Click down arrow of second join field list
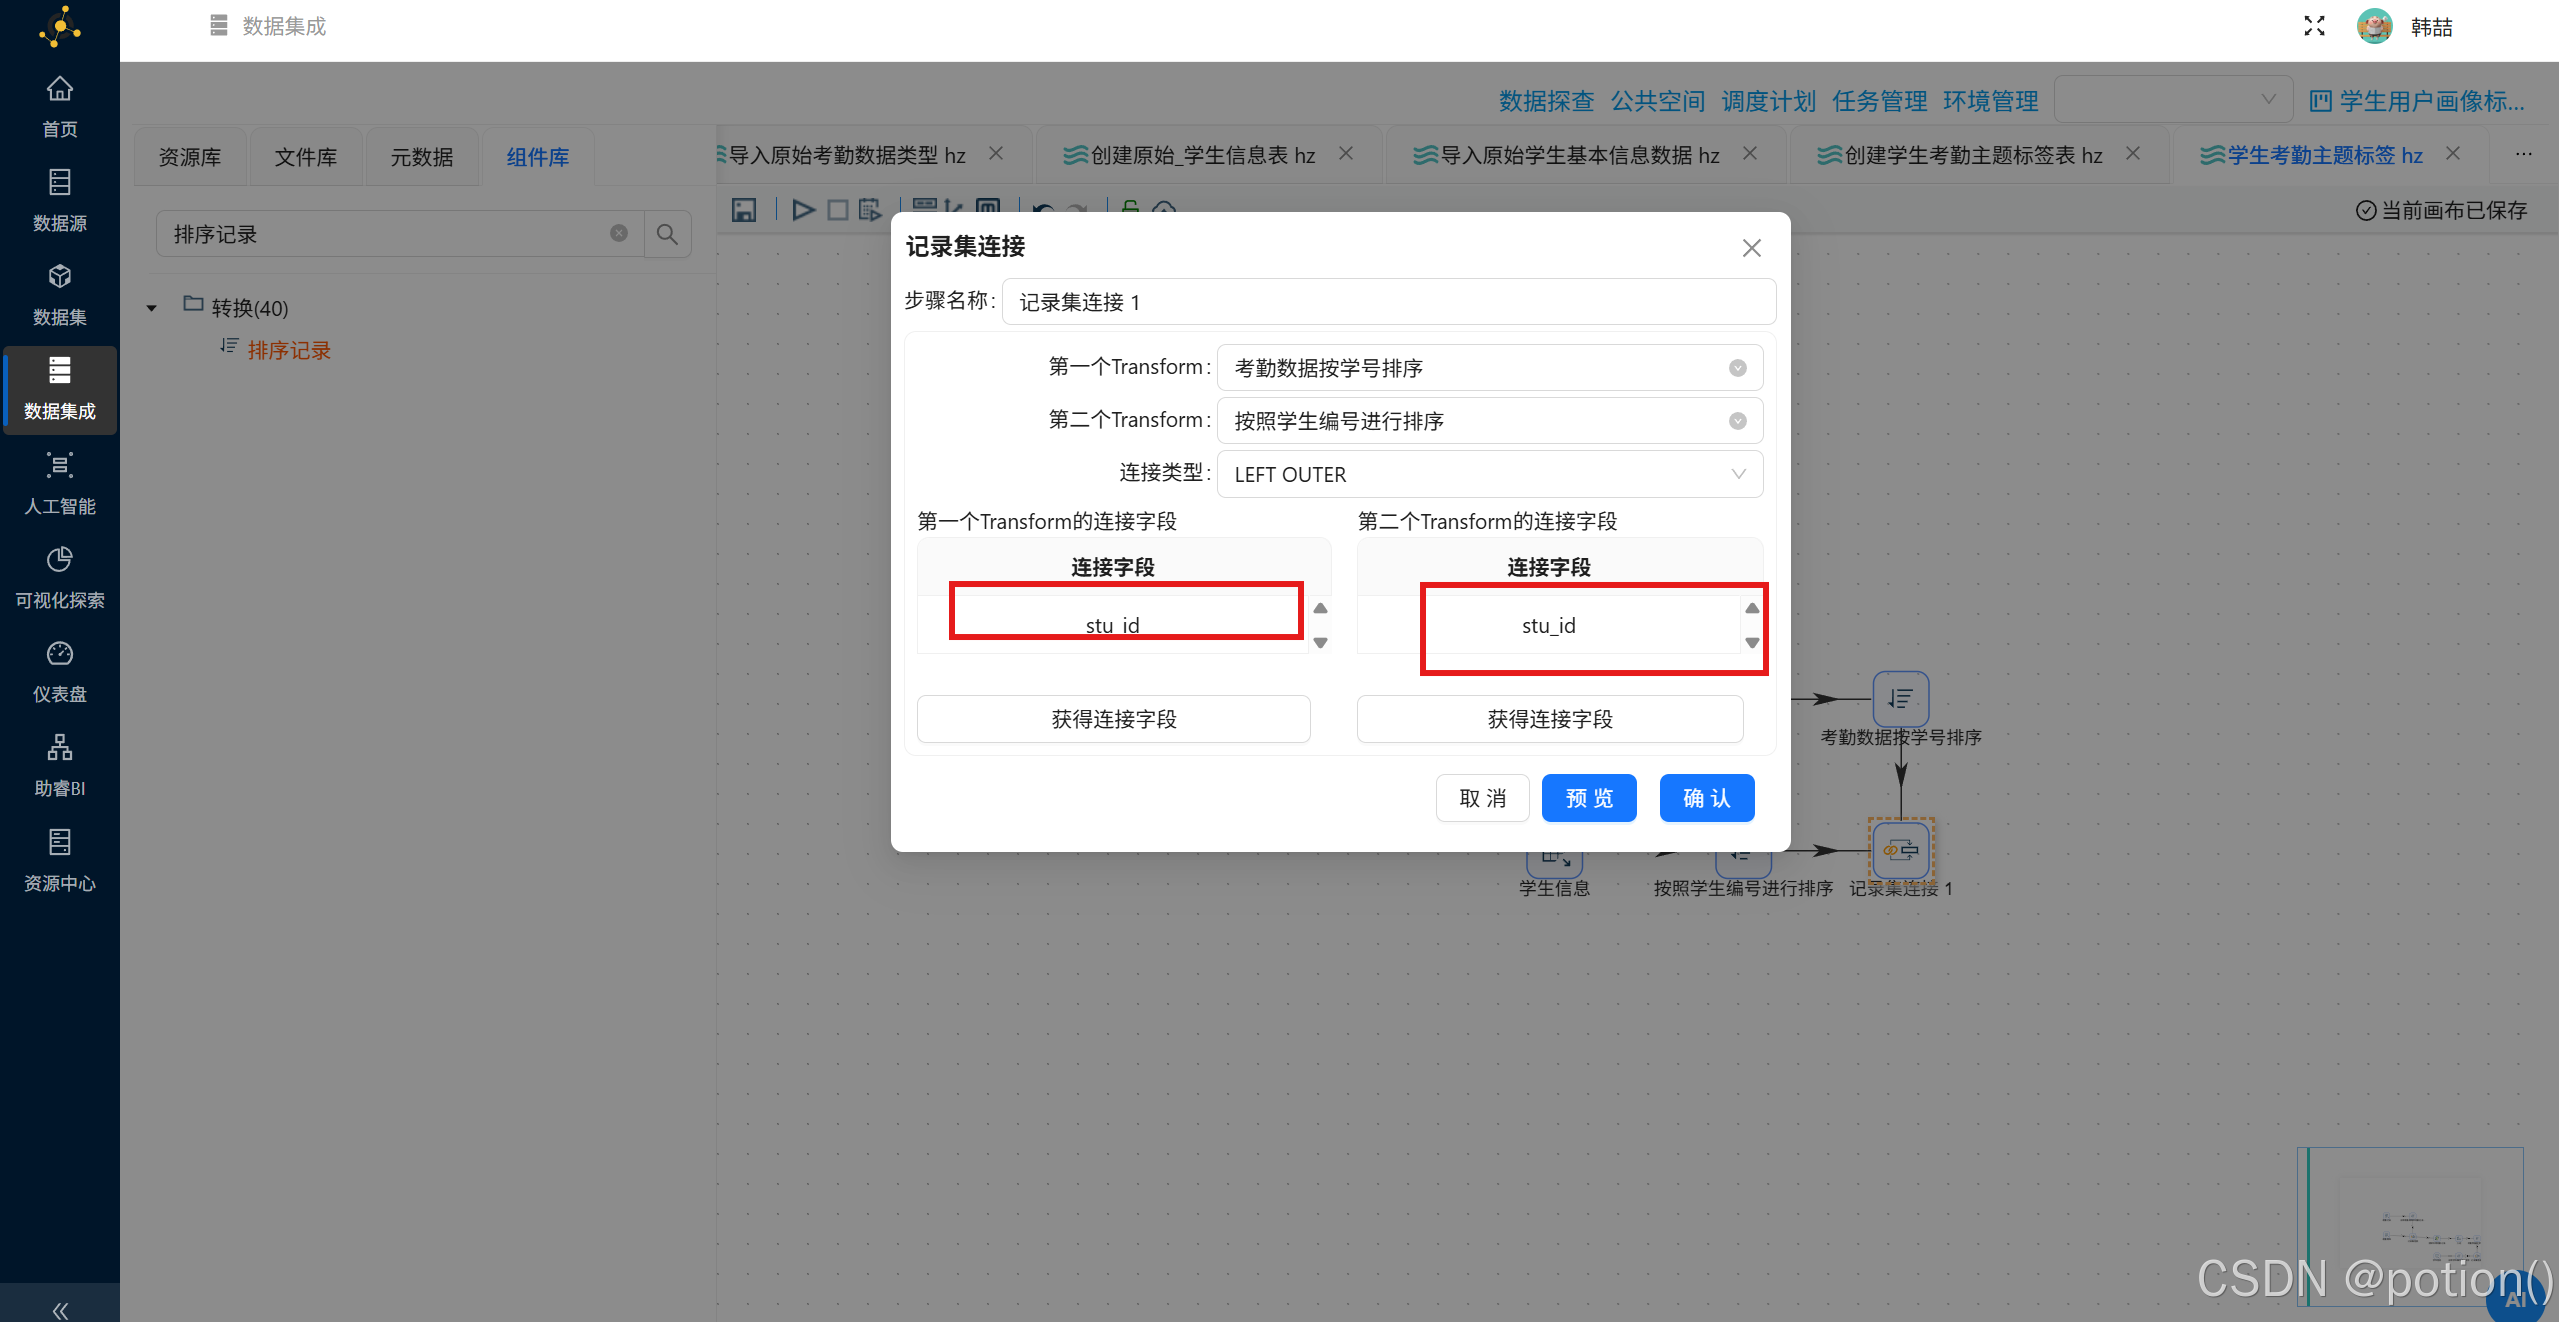This screenshot has height=1322, width=2559. point(1752,643)
